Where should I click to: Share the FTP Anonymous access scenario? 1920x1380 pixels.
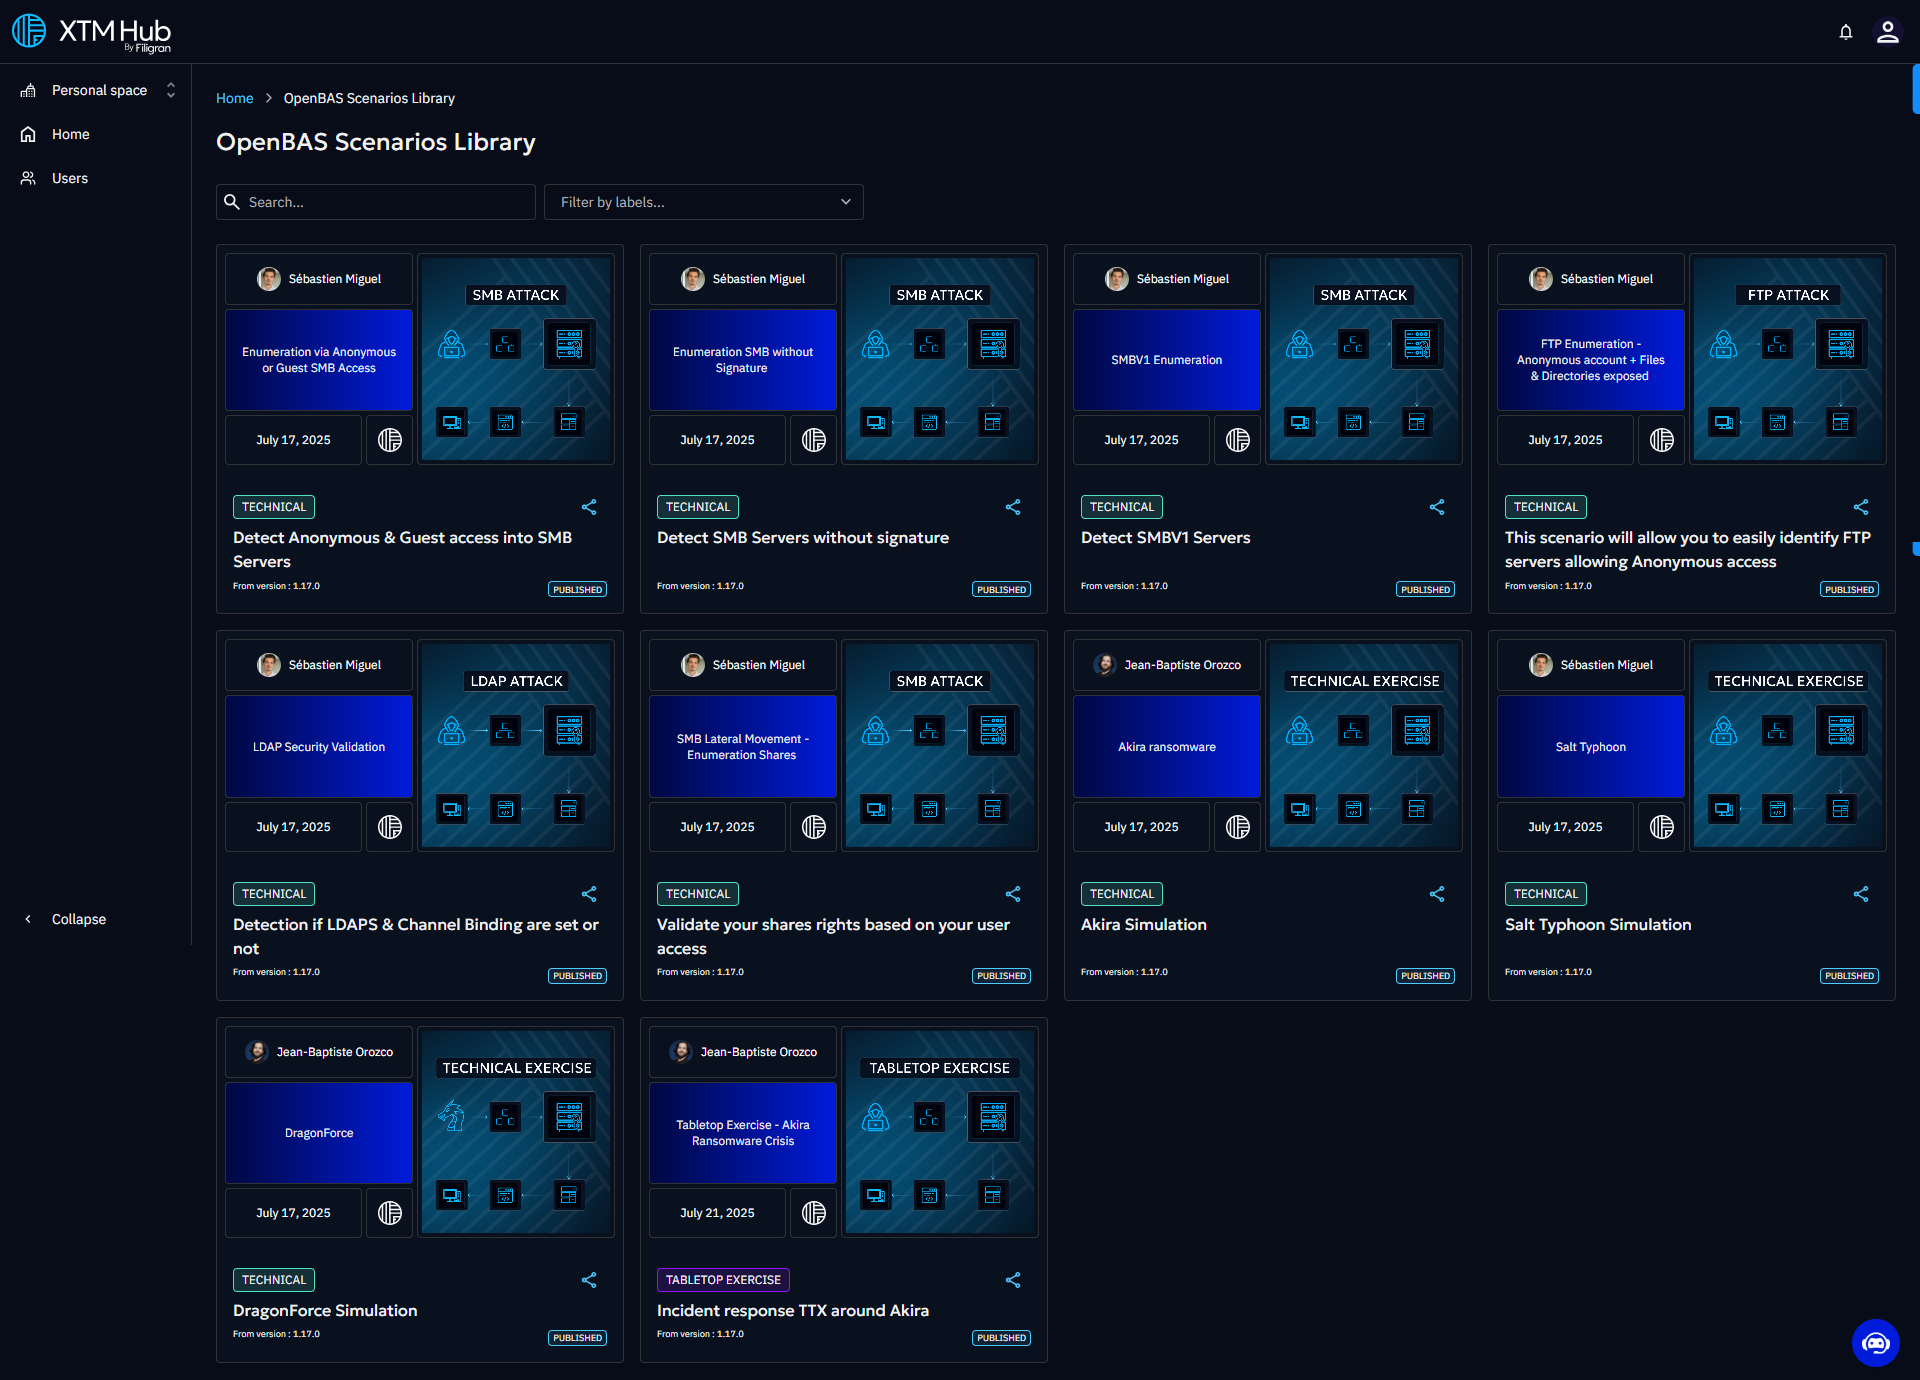[1861, 507]
